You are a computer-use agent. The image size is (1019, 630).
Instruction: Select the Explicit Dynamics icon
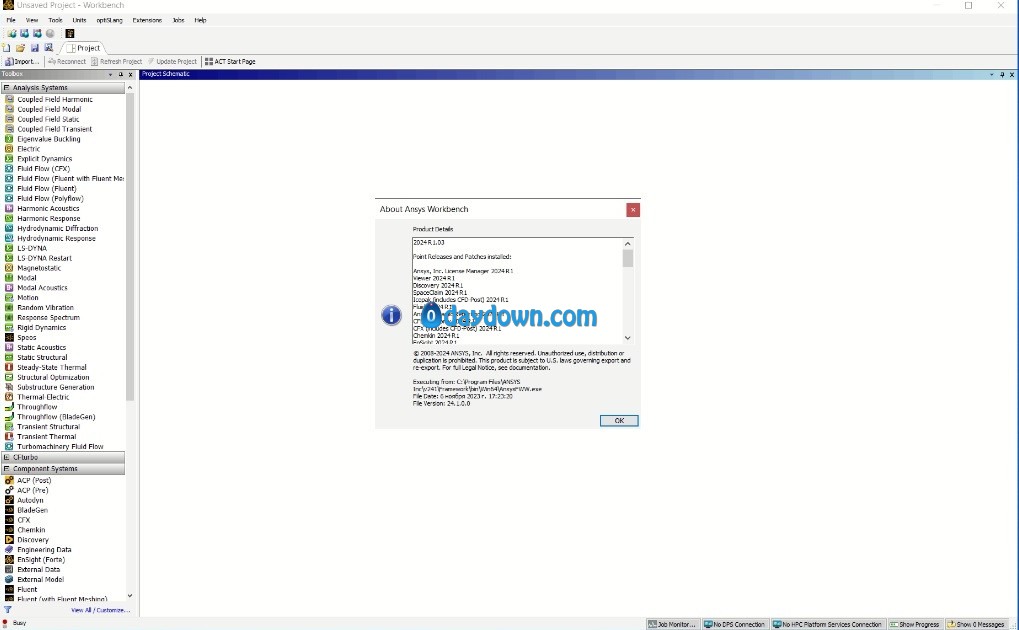(9, 159)
